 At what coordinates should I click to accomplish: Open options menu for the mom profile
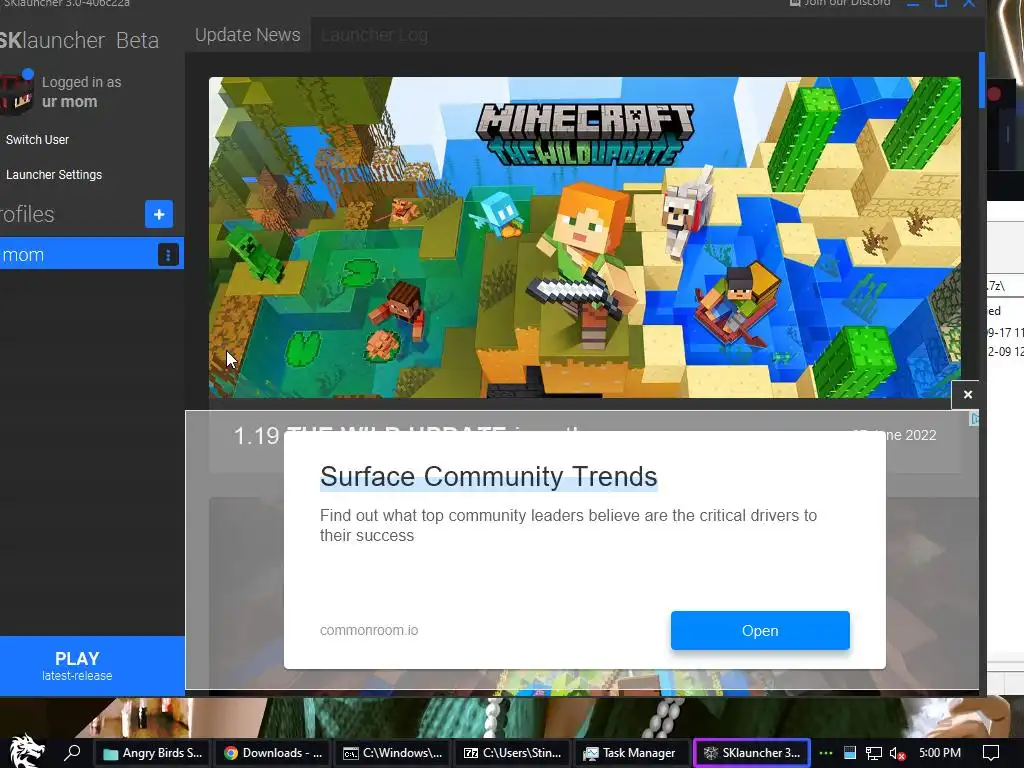pyautogui.click(x=168, y=255)
